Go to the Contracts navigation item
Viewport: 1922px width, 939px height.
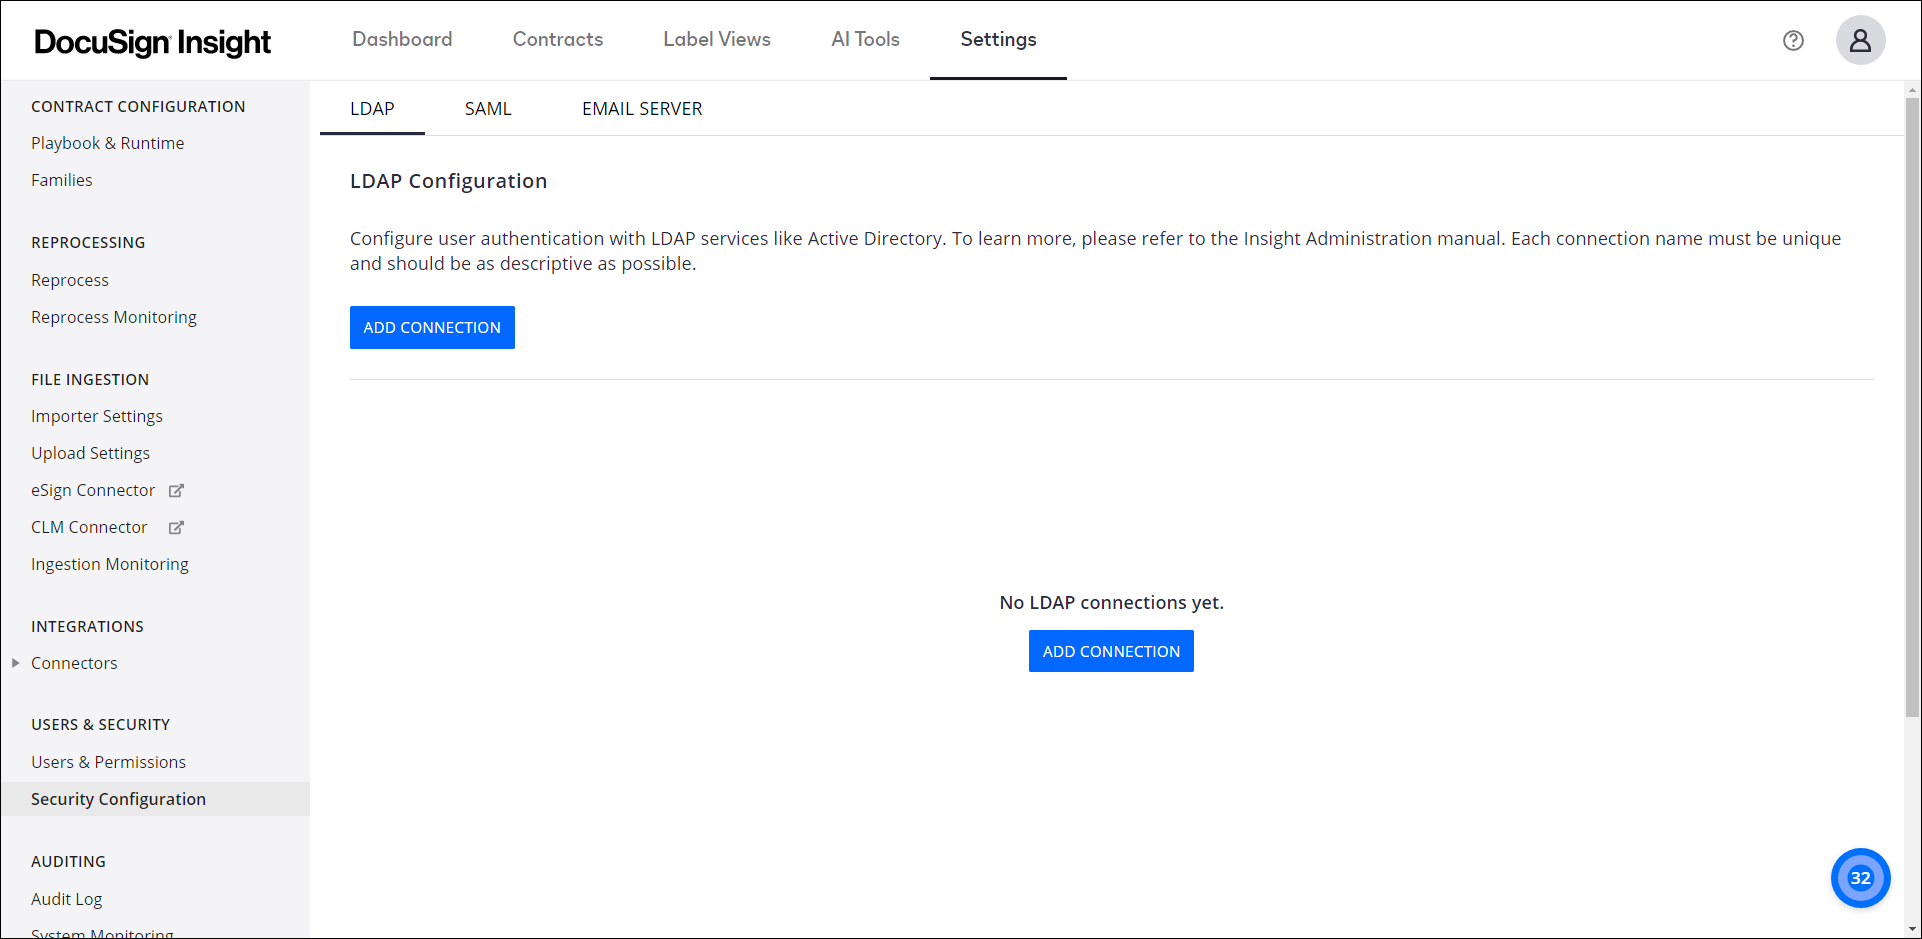click(557, 39)
